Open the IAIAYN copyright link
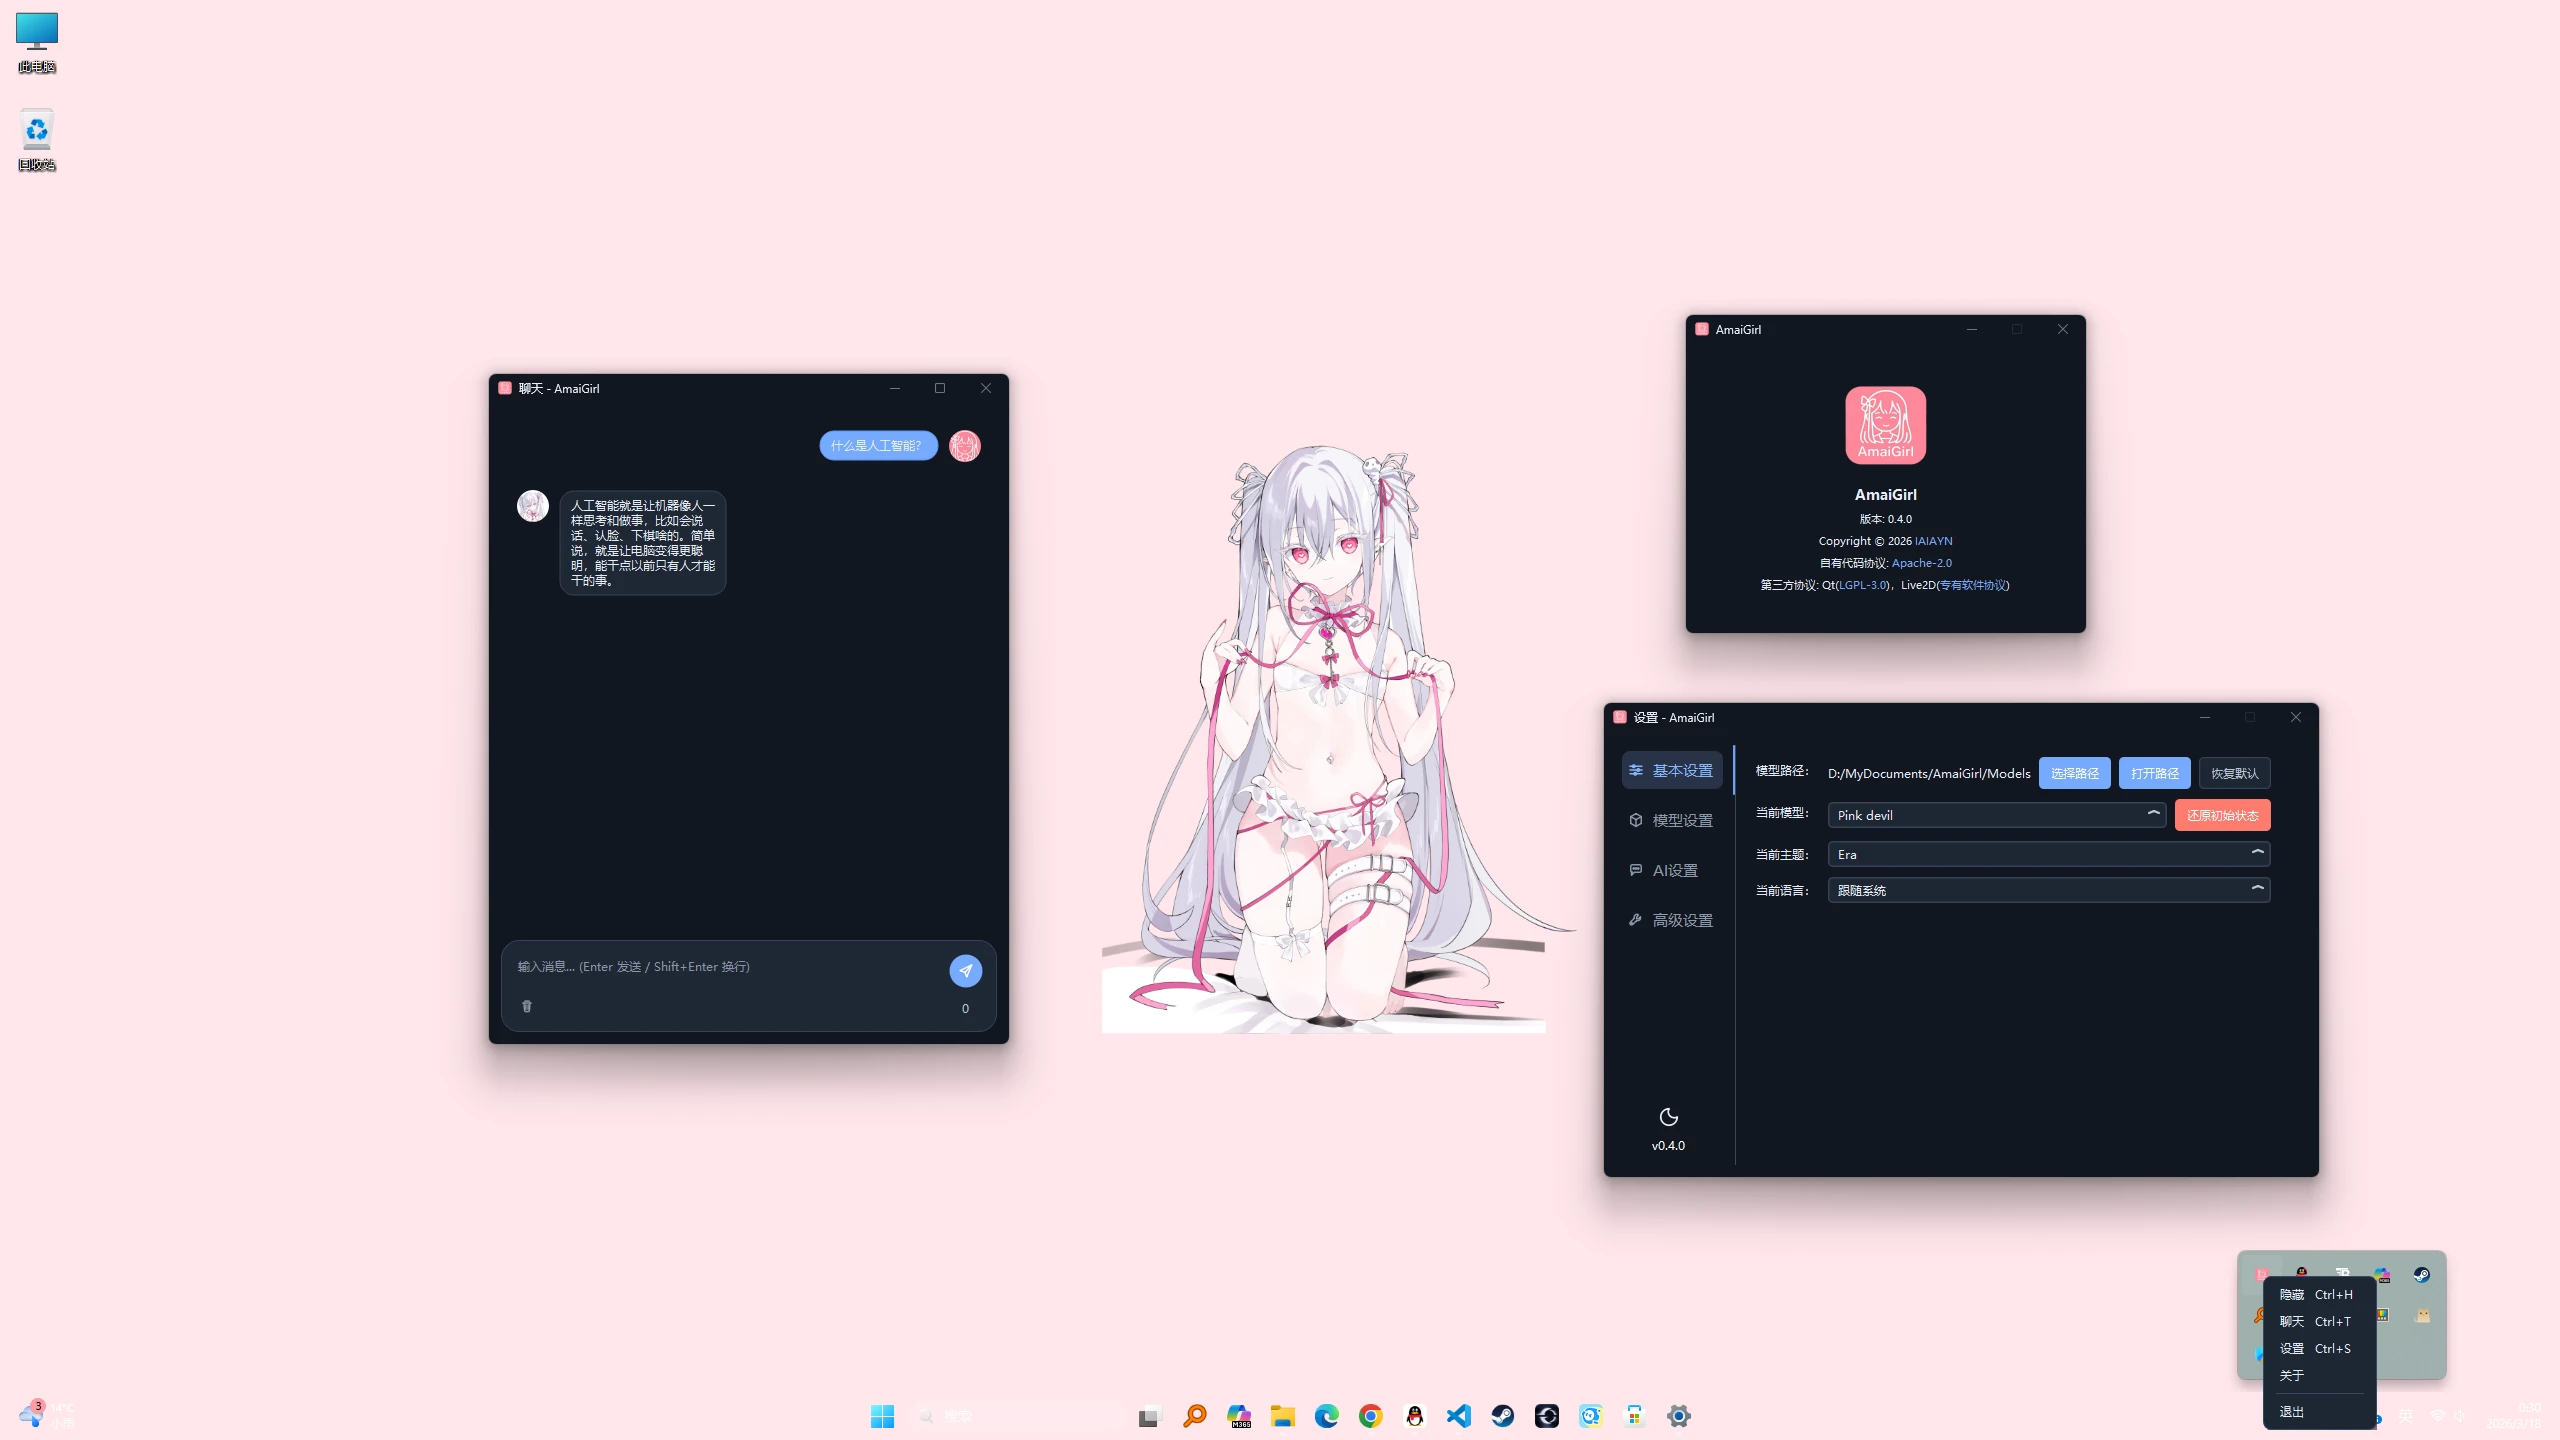 pyautogui.click(x=1933, y=541)
